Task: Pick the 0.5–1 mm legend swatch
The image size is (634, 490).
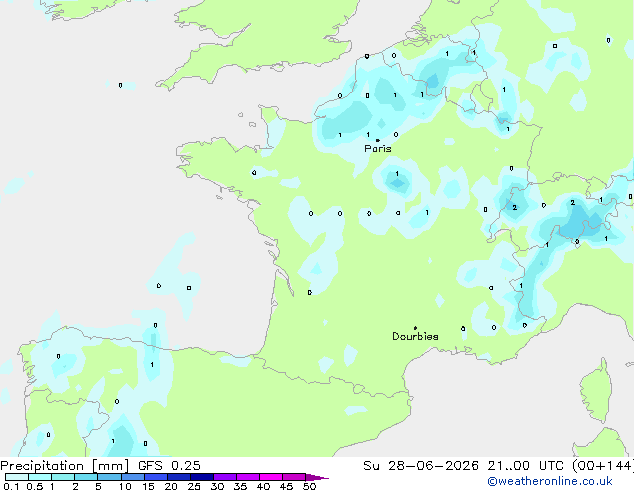Action: 40,477
